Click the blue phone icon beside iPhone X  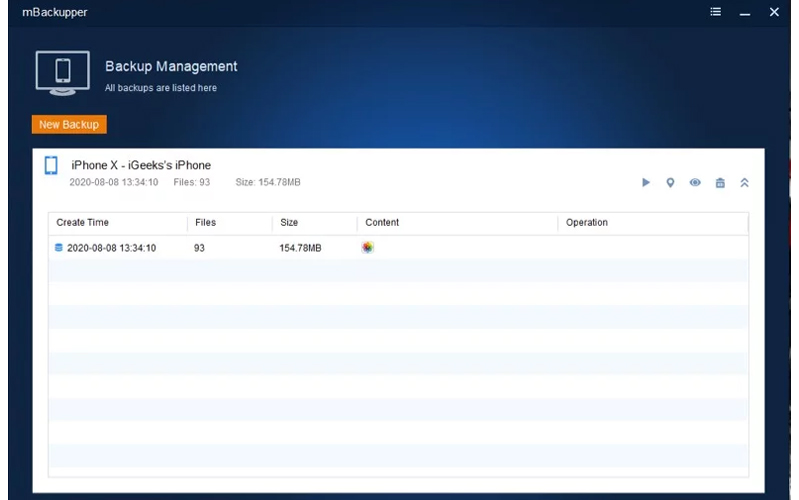pos(51,166)
